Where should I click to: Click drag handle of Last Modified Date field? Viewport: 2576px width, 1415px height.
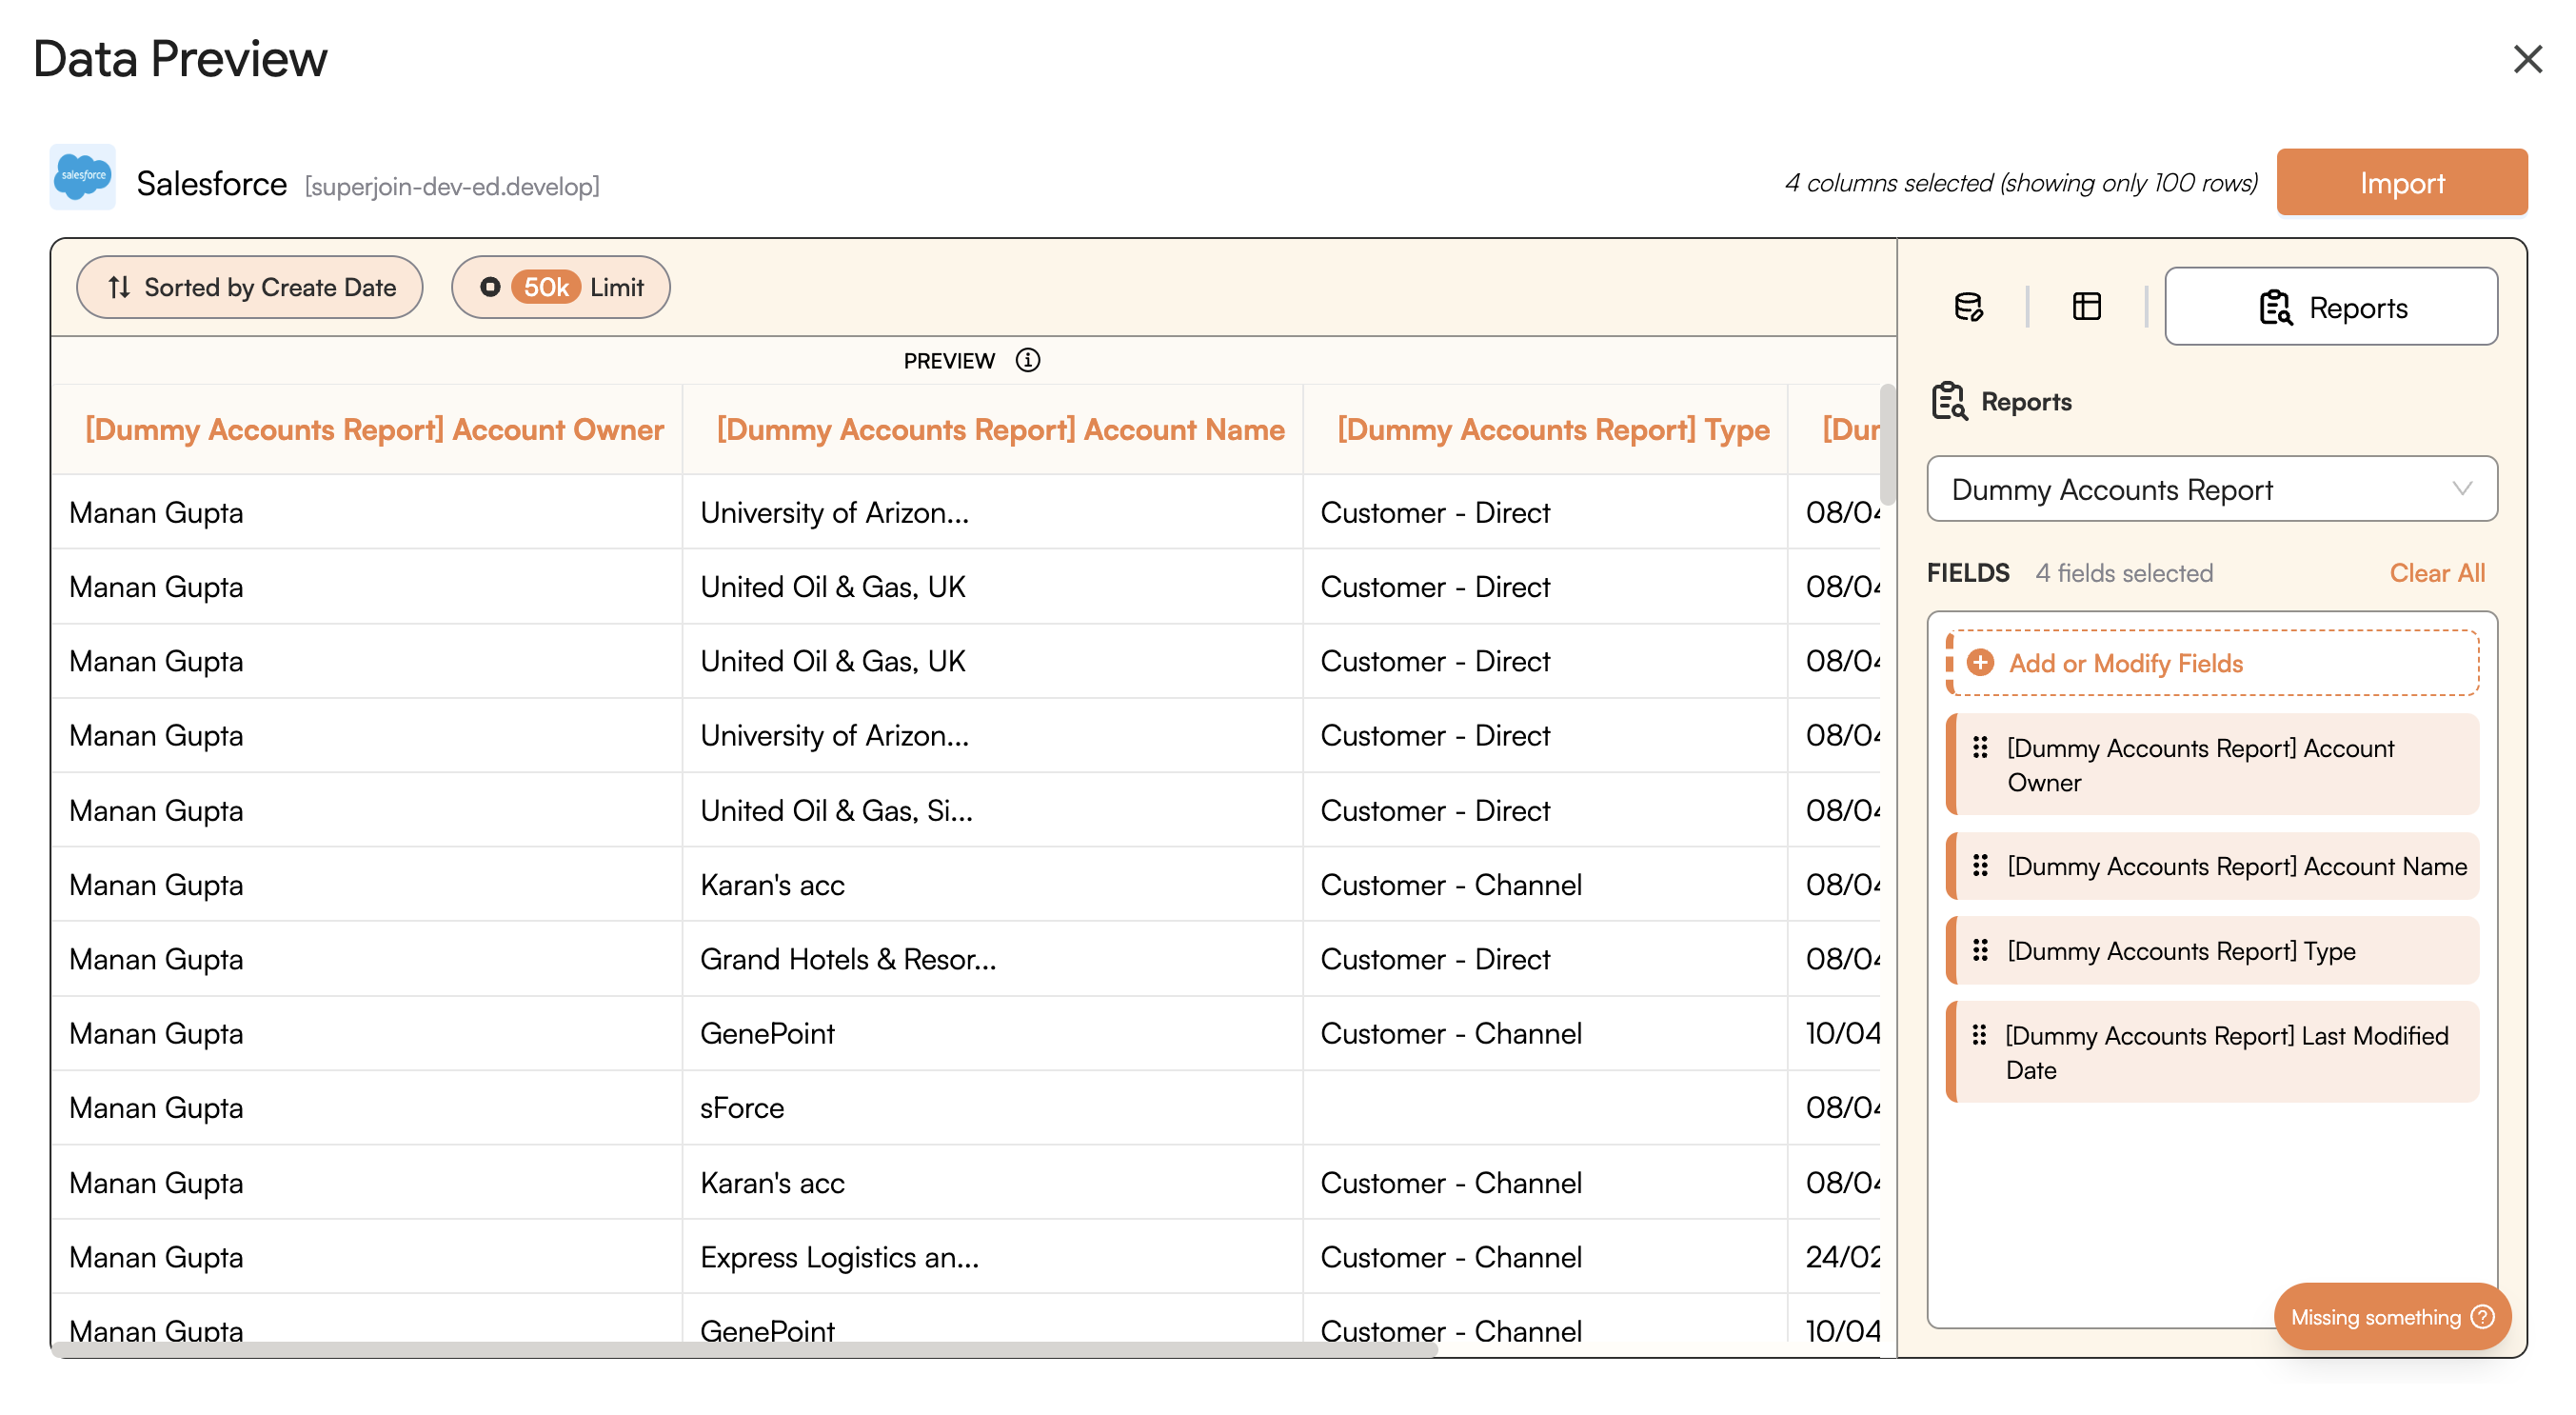coord(1978,1035)
